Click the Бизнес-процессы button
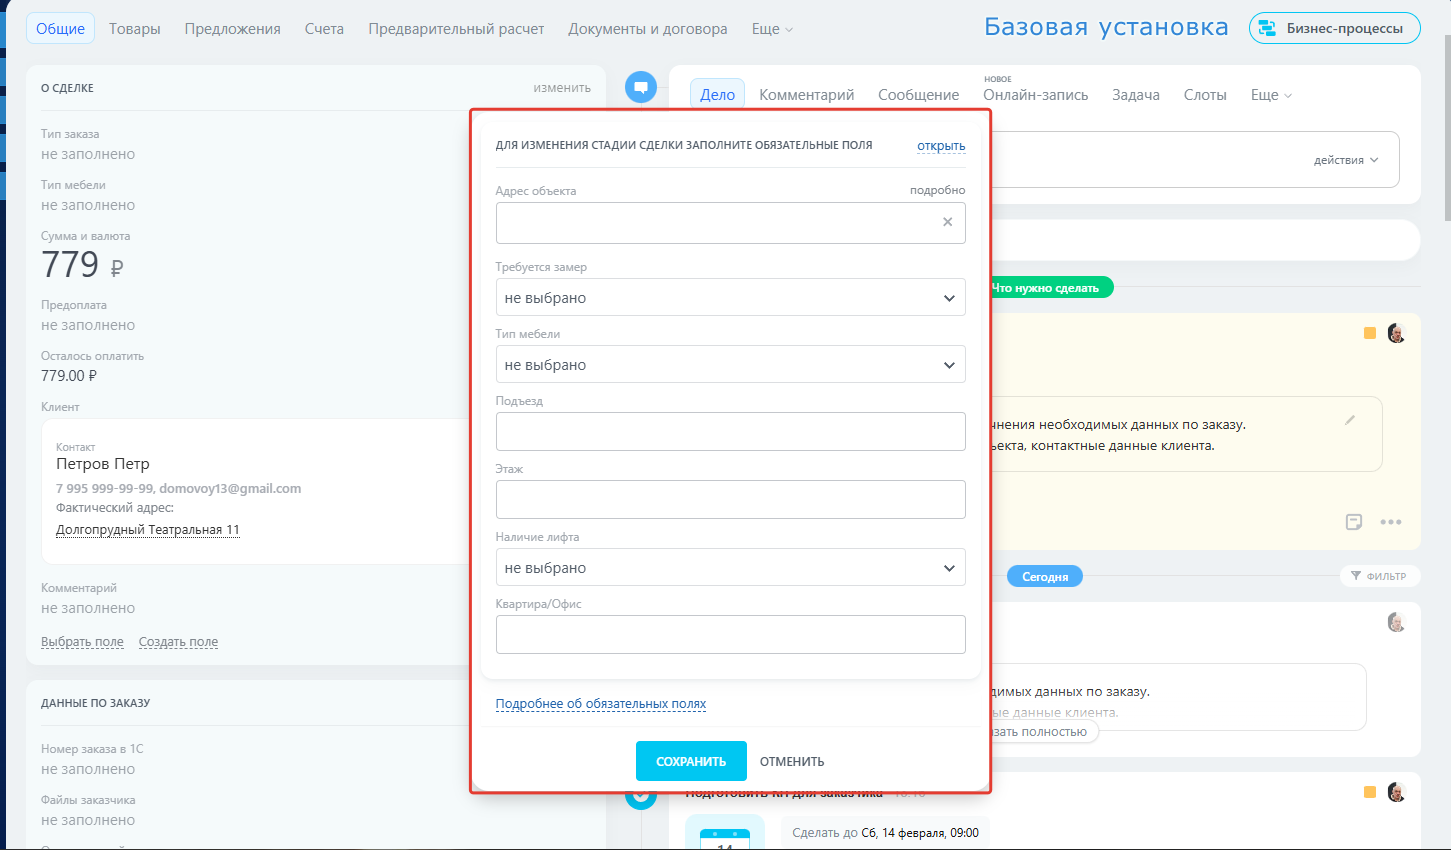Viewport: 1451px width, 850px height. [x=1335, y=28]
